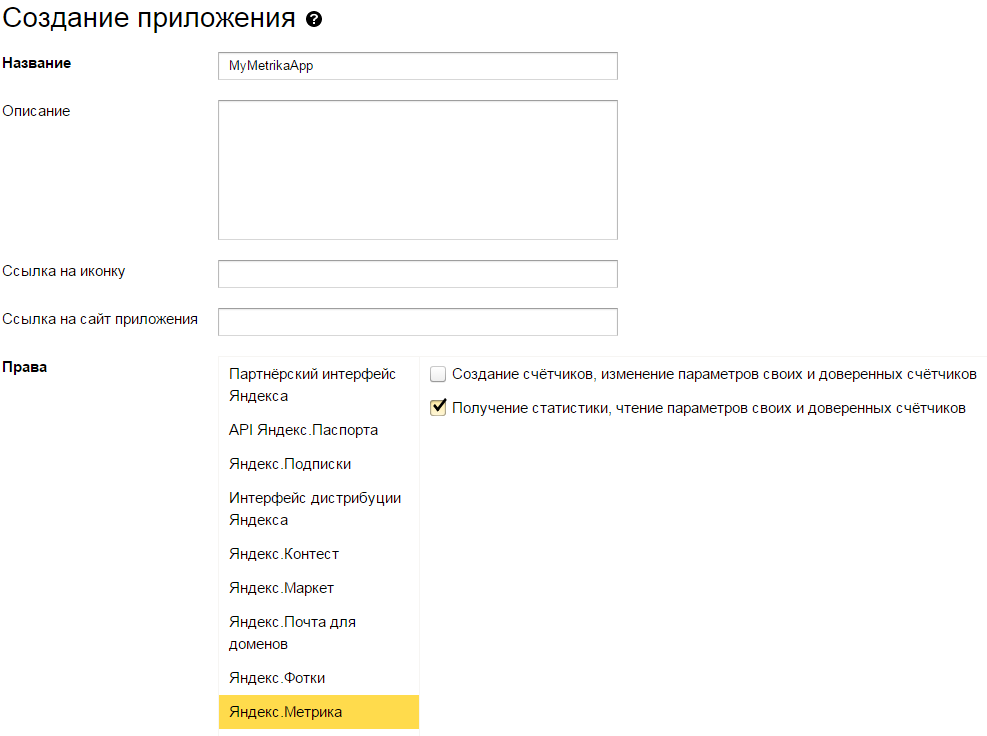Click the counter creation permission label text
The width and height of the screenshot is (987, 736).
coord(714,374)
